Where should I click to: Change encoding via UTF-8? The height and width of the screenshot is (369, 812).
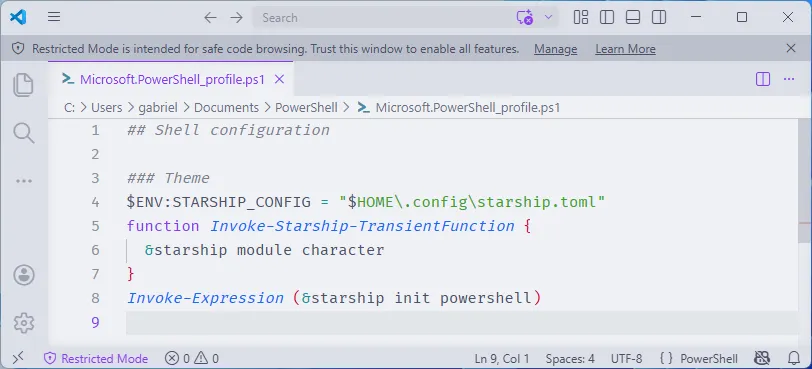[627, 359]
